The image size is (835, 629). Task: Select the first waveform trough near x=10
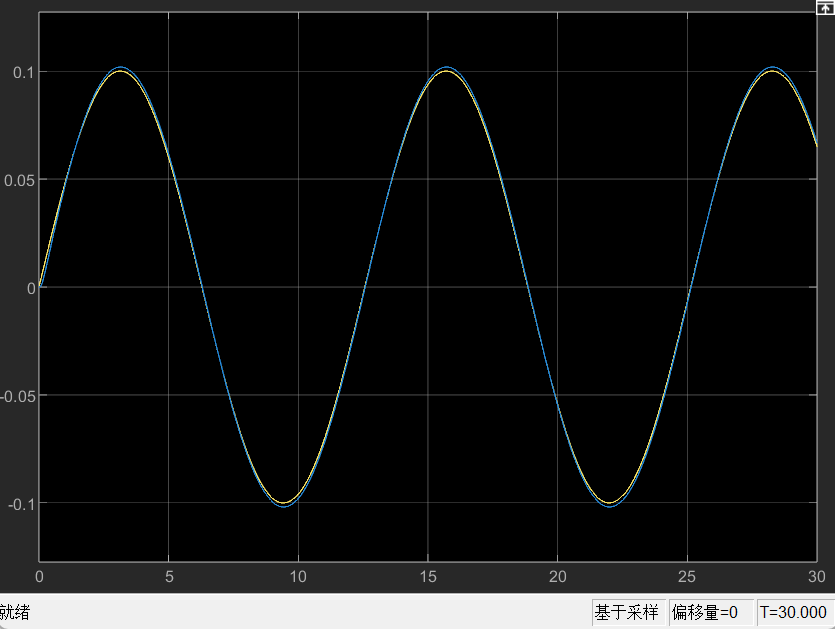pos(283,505)
